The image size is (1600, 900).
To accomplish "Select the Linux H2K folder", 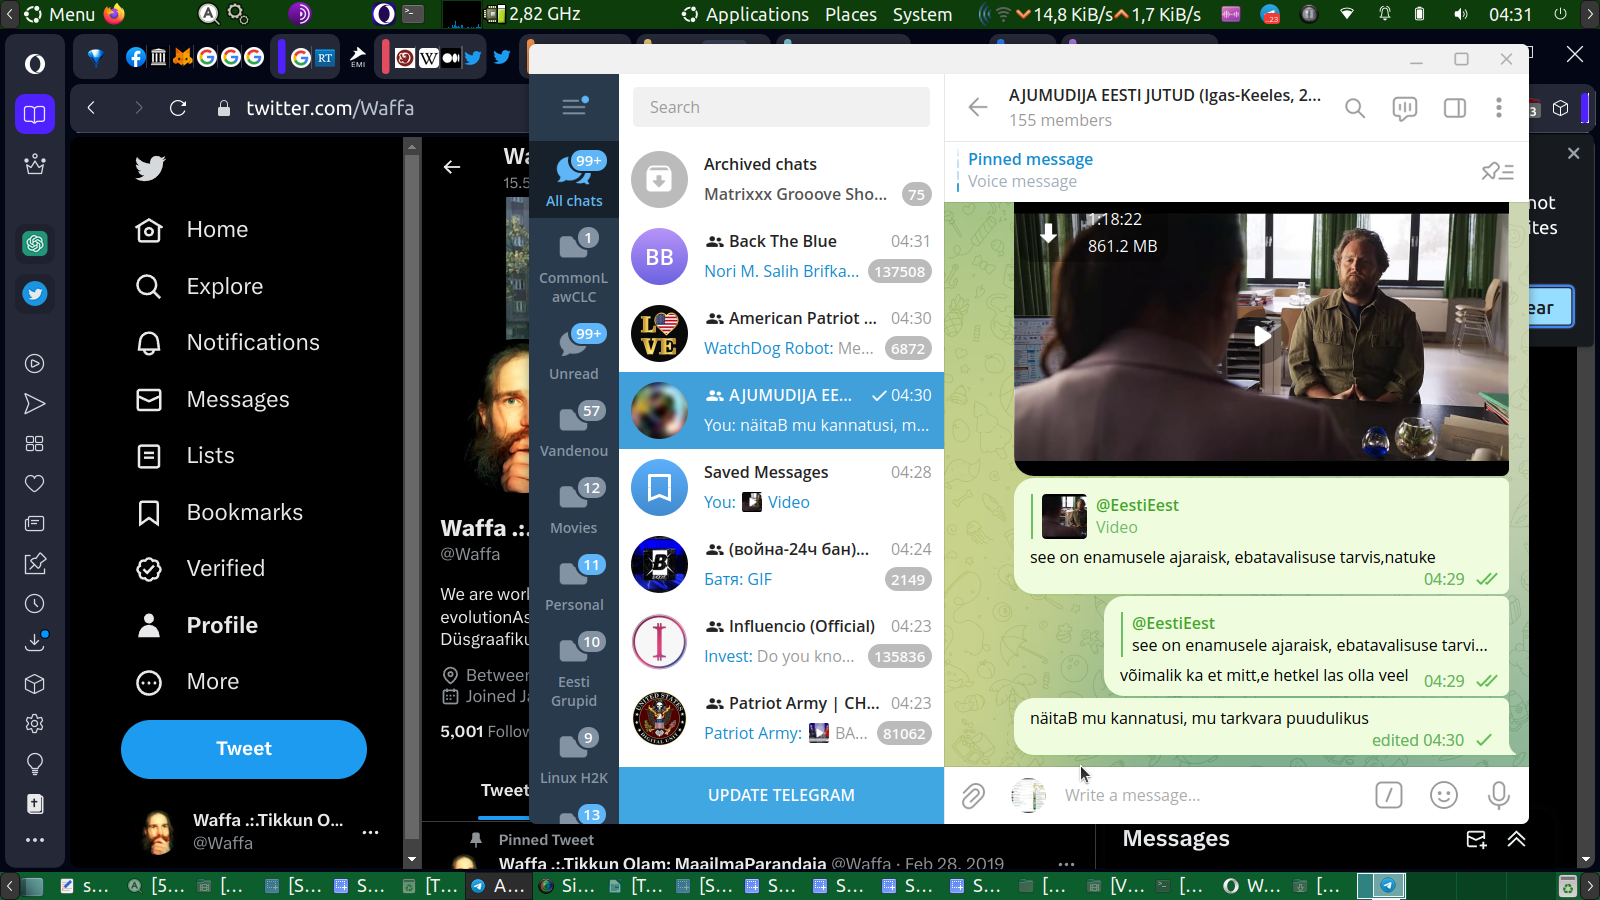I will [x=574, y=757].
